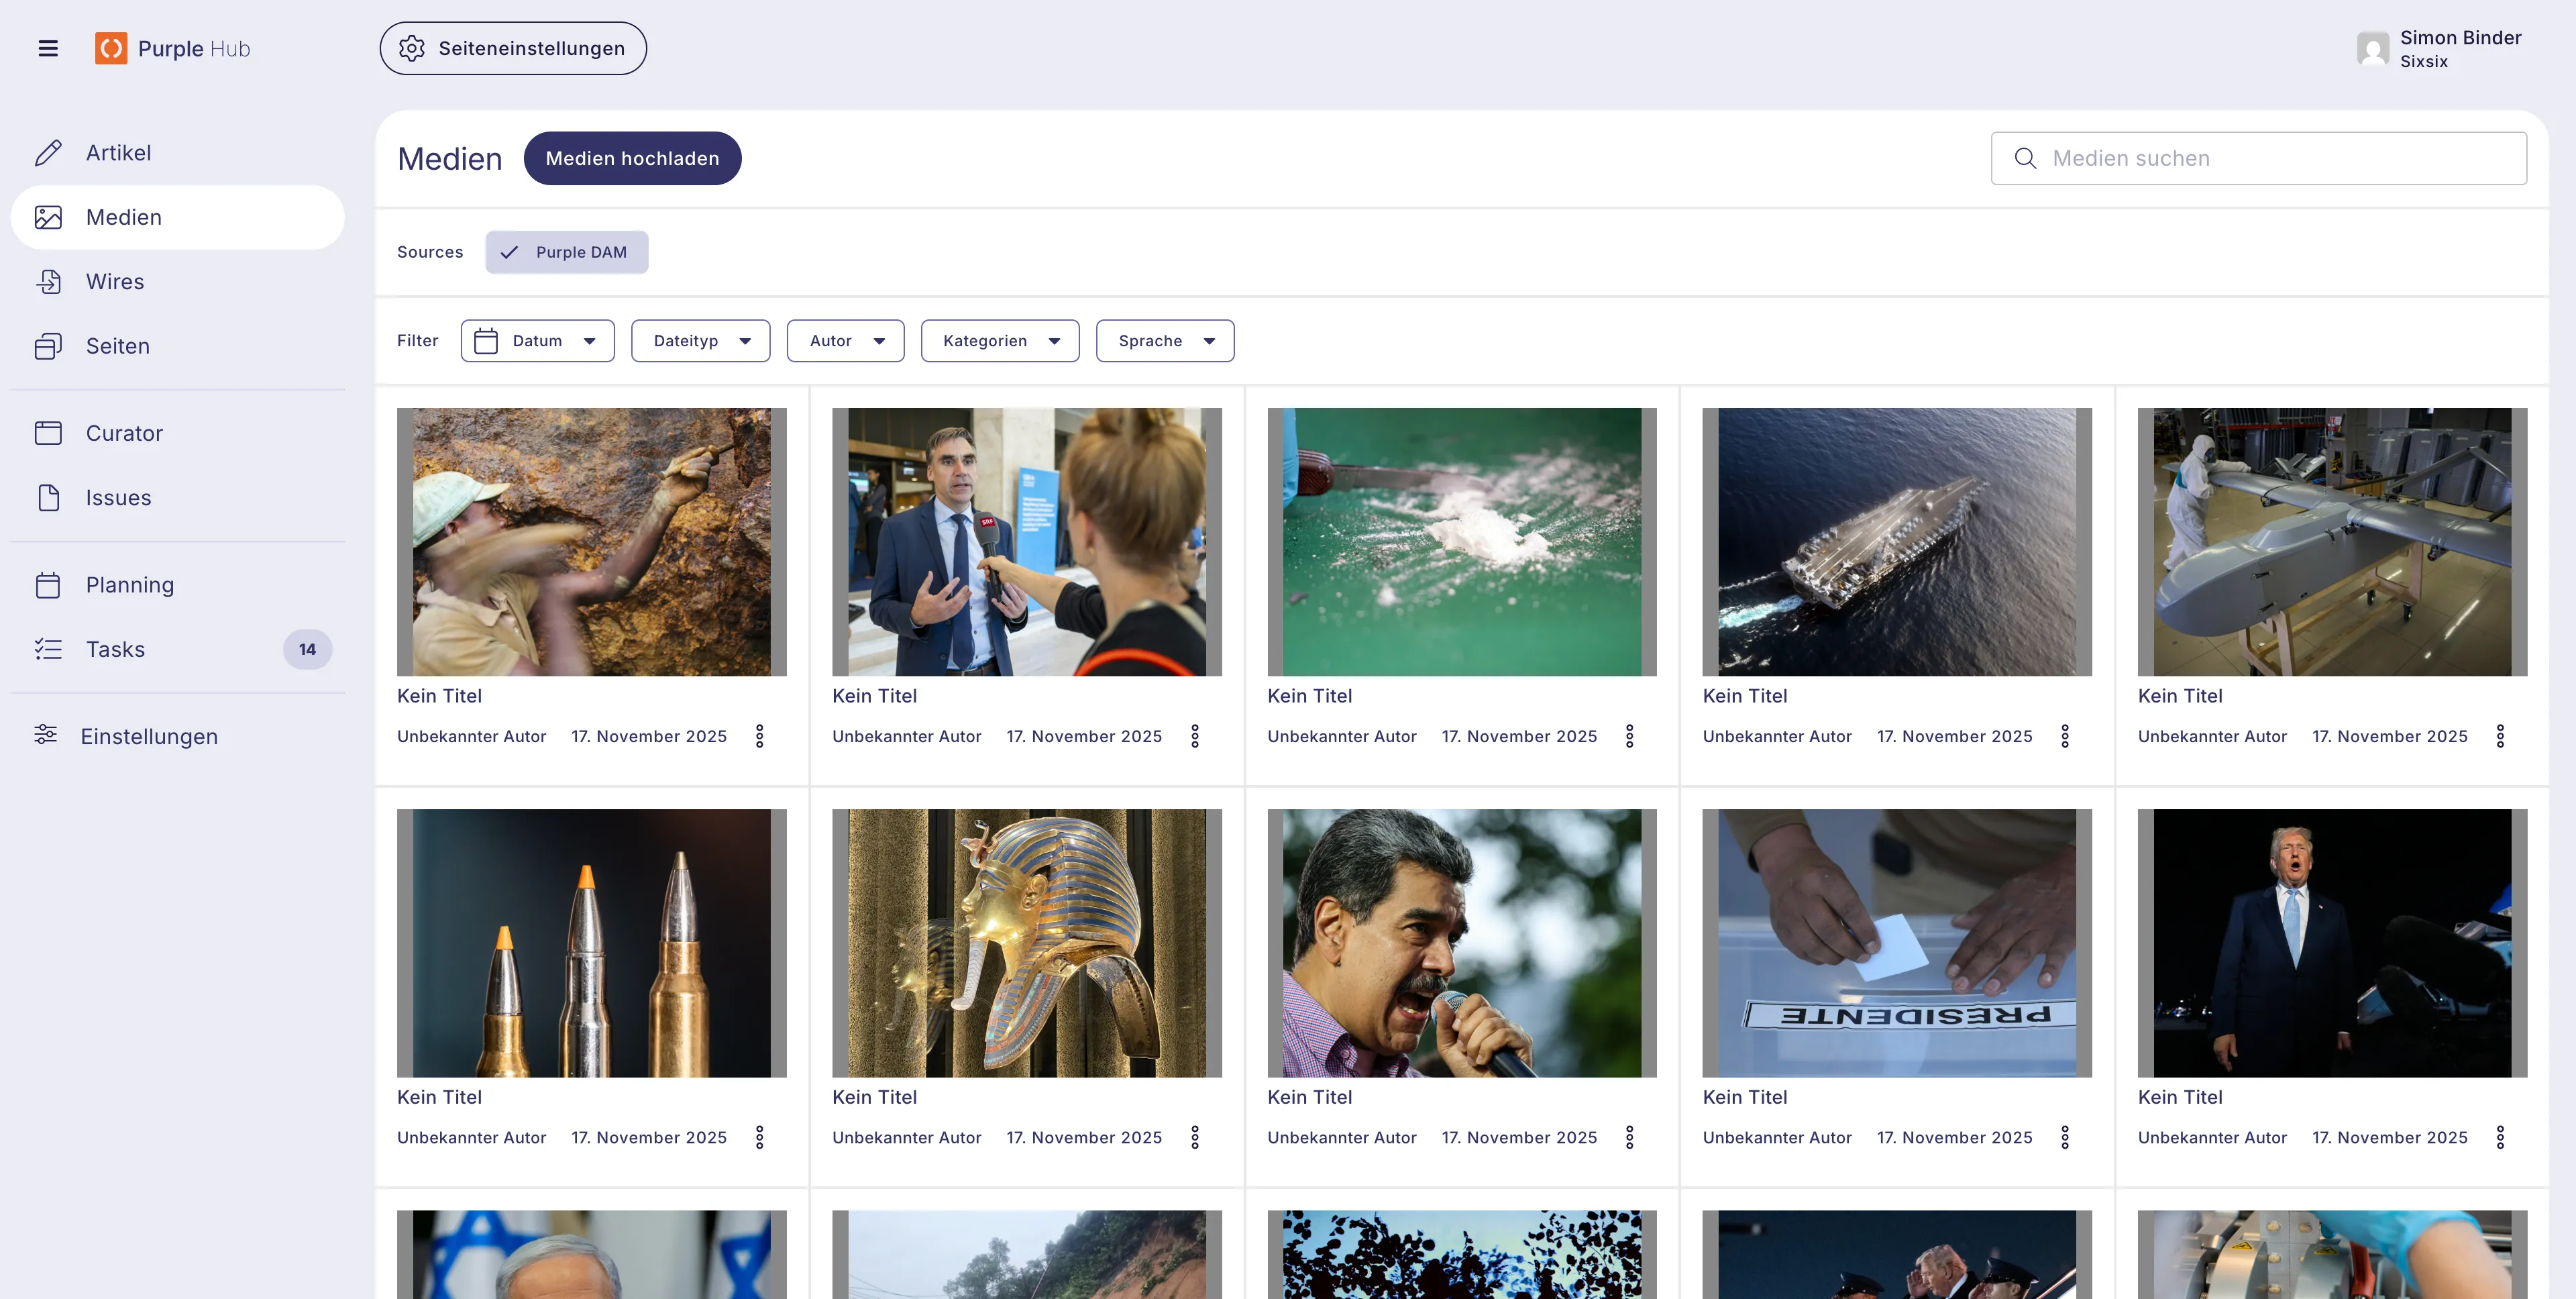
Task: Open options menu for drone photo
Action: click(x=2500, y=737)
